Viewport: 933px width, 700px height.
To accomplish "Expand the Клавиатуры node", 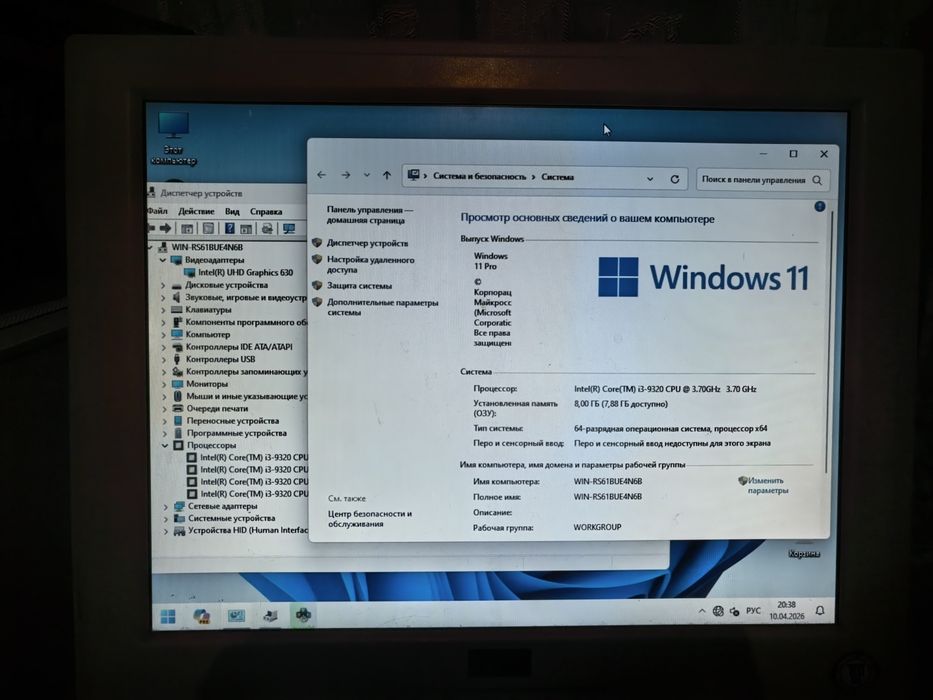I will (163, 310).
